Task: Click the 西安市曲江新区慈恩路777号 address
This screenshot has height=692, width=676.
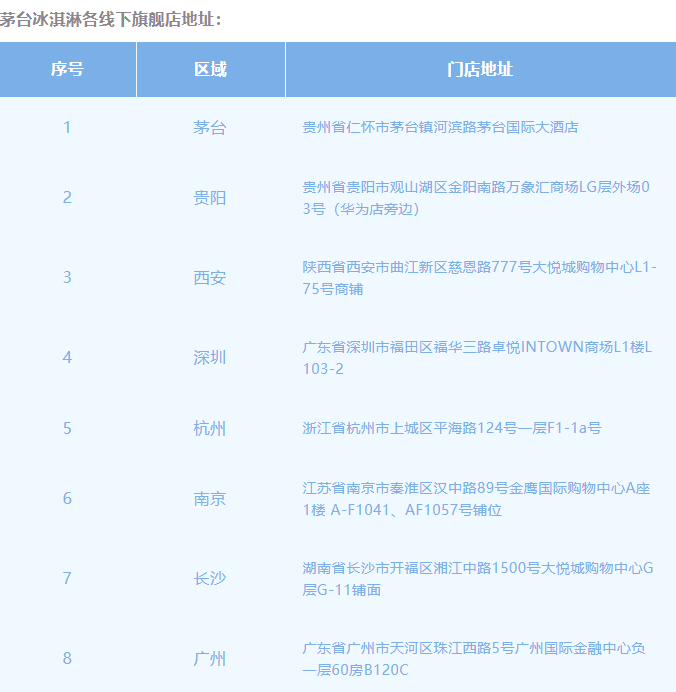Action: pos(480,278)
